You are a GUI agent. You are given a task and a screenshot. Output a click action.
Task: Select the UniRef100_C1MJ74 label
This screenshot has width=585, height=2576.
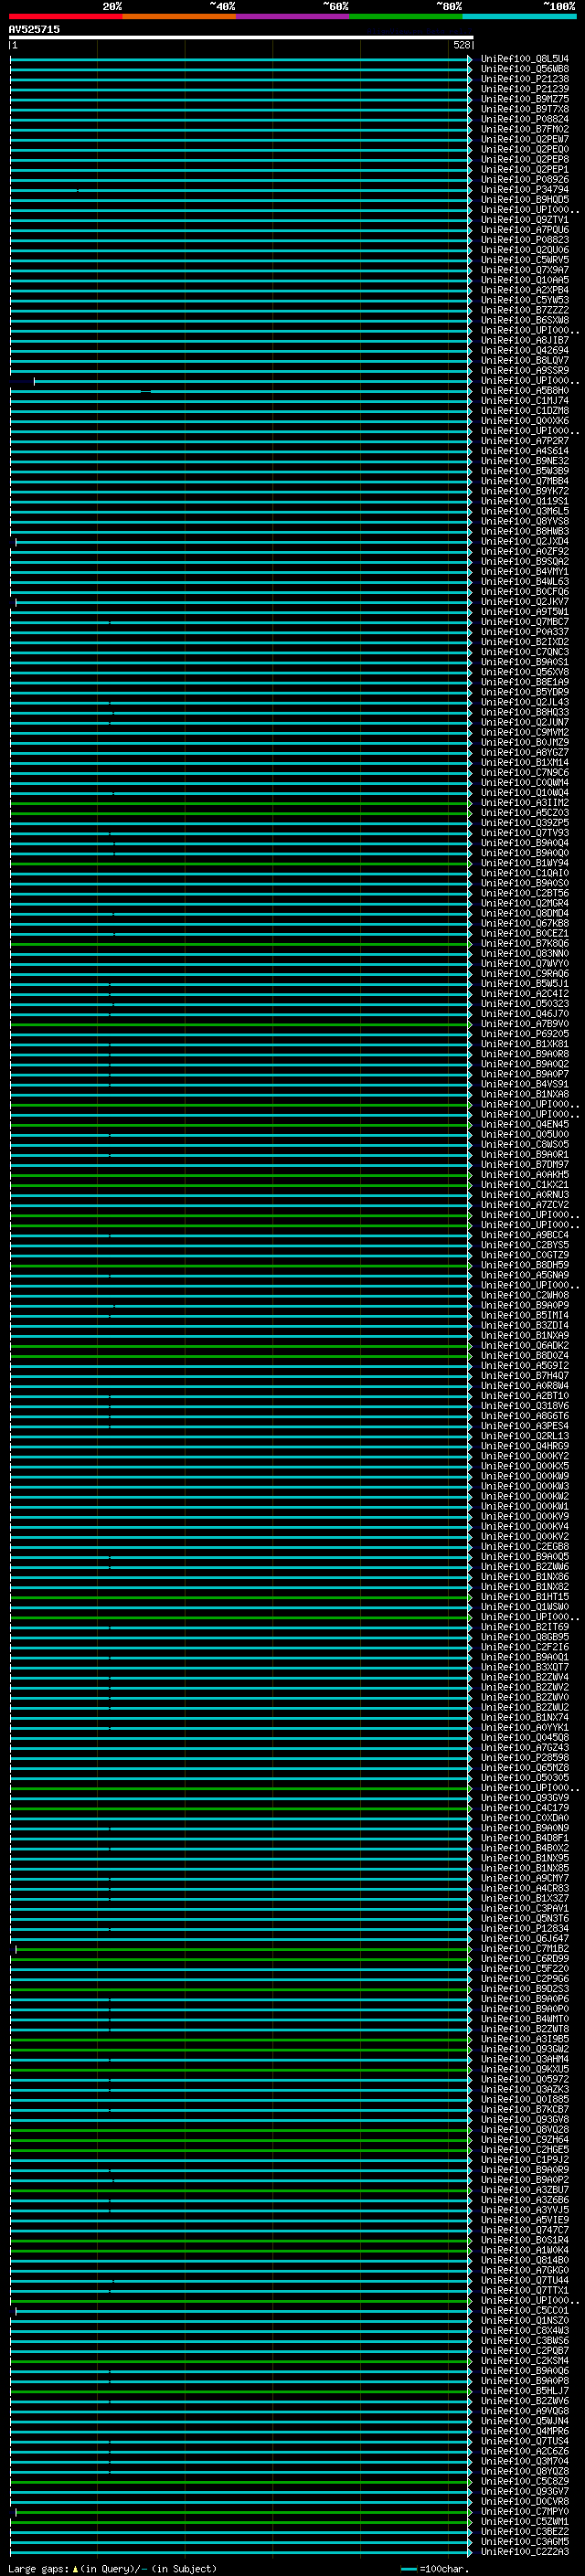point(525,401)
